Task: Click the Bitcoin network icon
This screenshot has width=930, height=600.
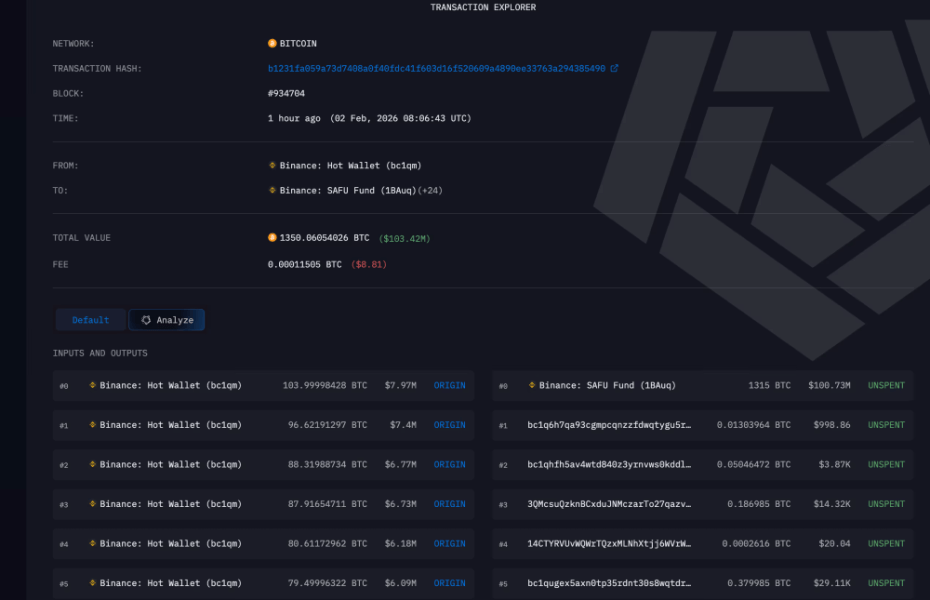Action: 272,43
